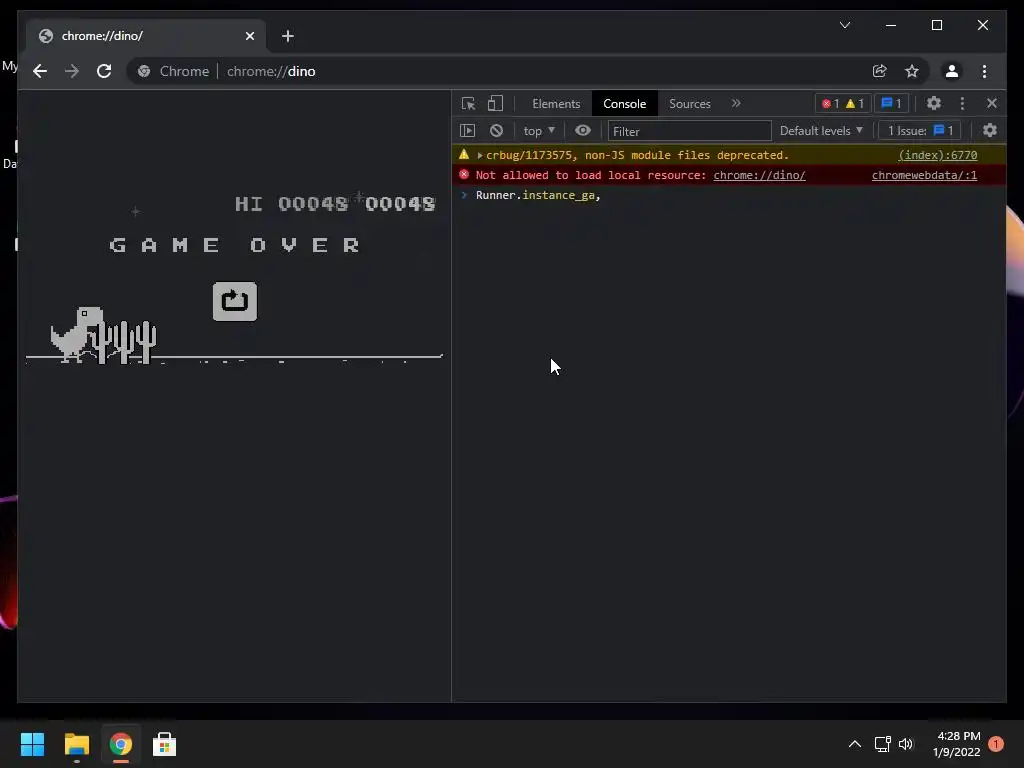The height and width of the screenshot is (768, 1024).
Task: Close the DevTools panel
Action: point(992,103)
